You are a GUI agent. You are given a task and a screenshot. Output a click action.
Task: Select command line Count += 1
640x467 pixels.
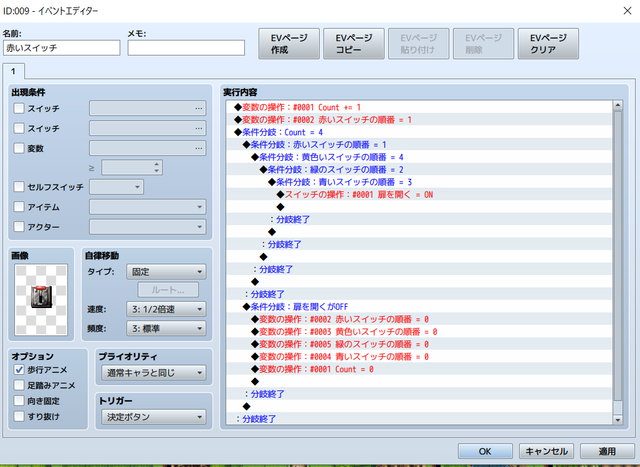[x=419, y=107]
